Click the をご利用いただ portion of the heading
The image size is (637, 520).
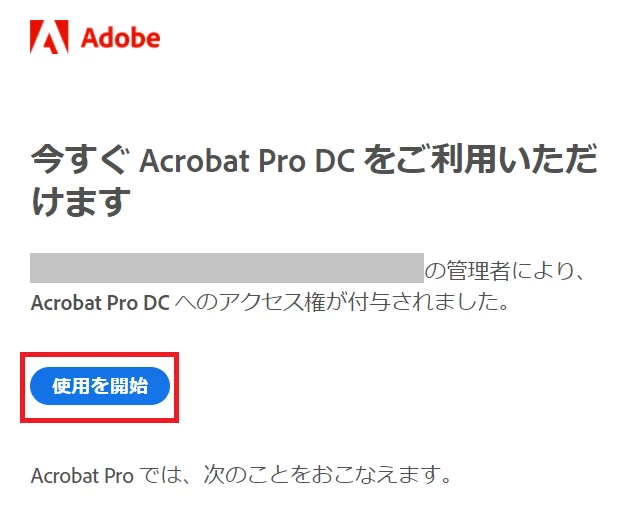click(x=480, y=158)
